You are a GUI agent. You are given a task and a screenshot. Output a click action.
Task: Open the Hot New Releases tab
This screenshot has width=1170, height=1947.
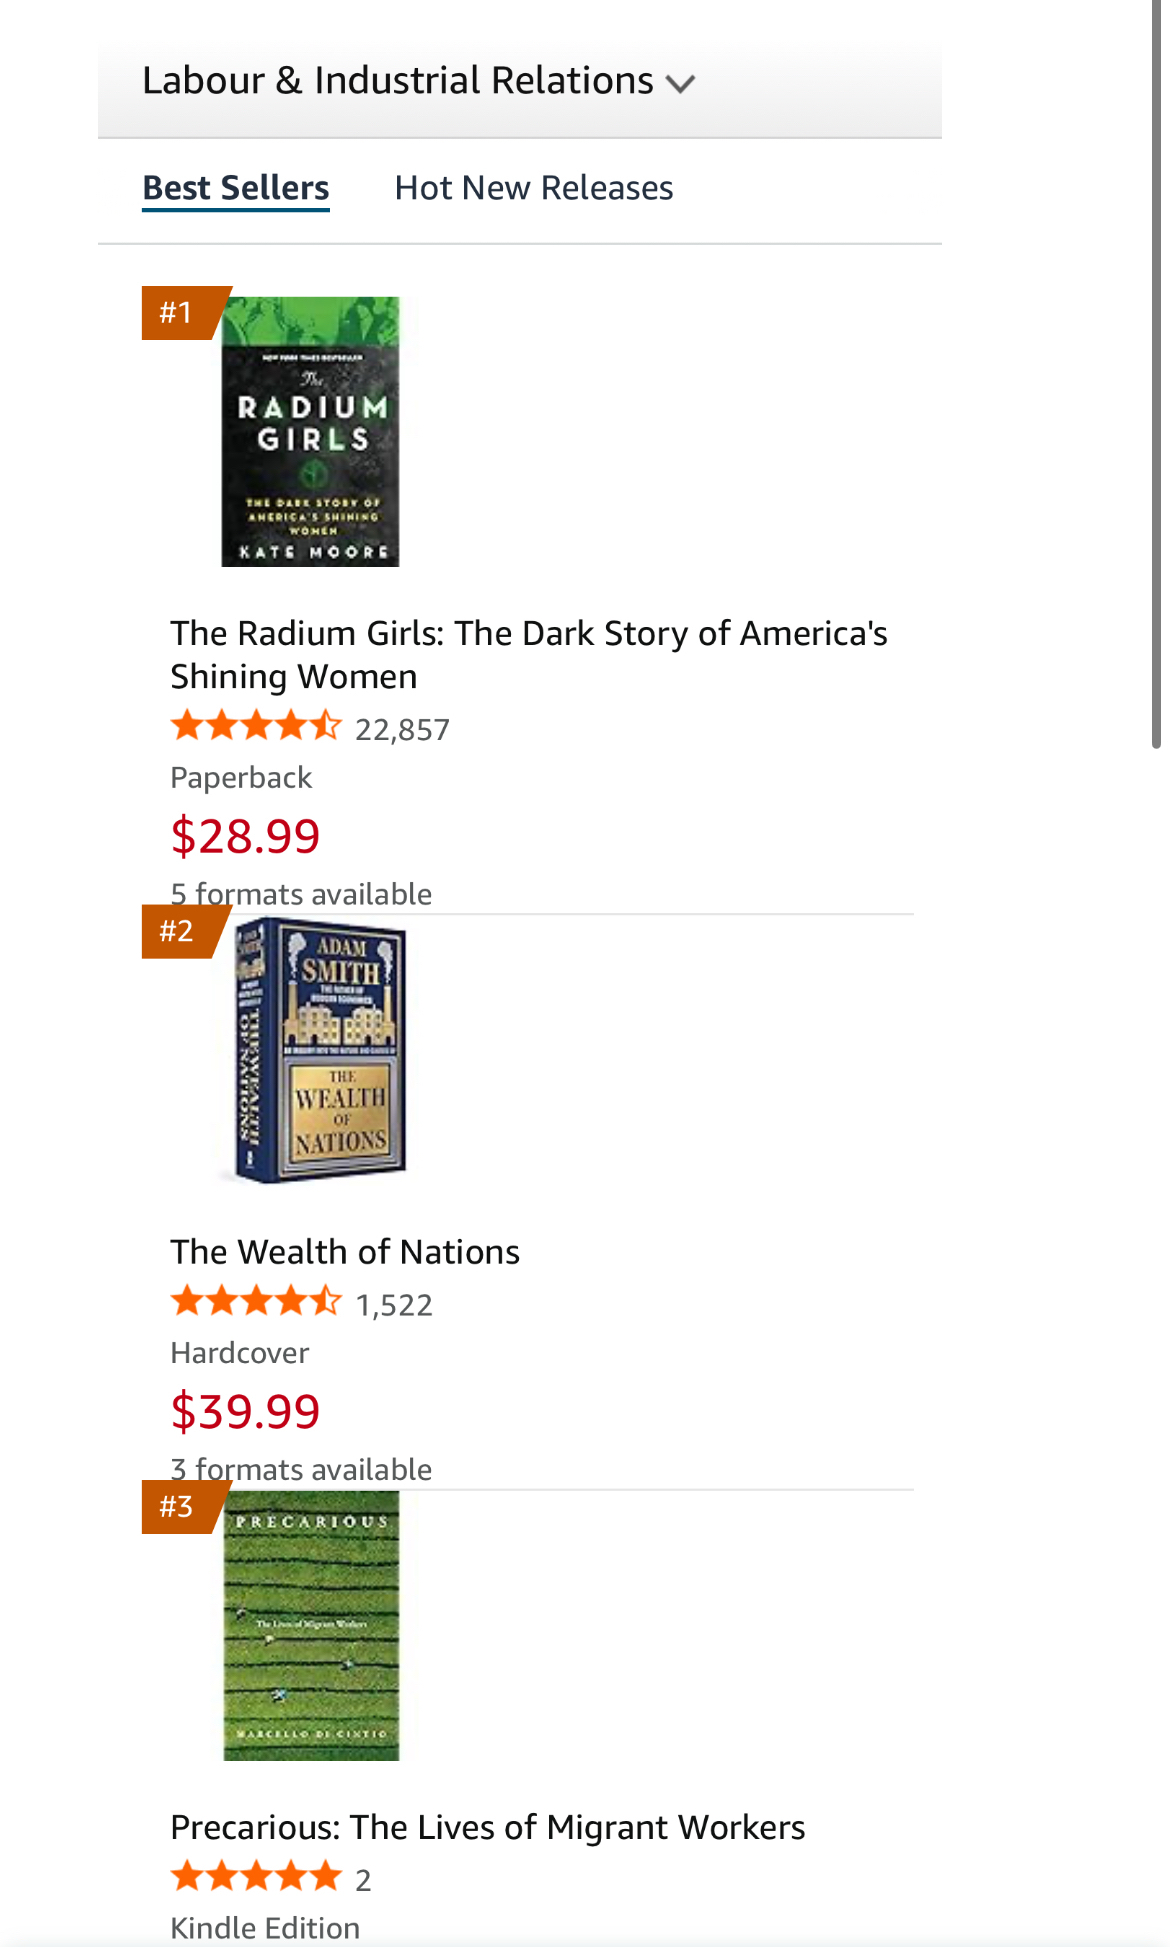point(533,188)
